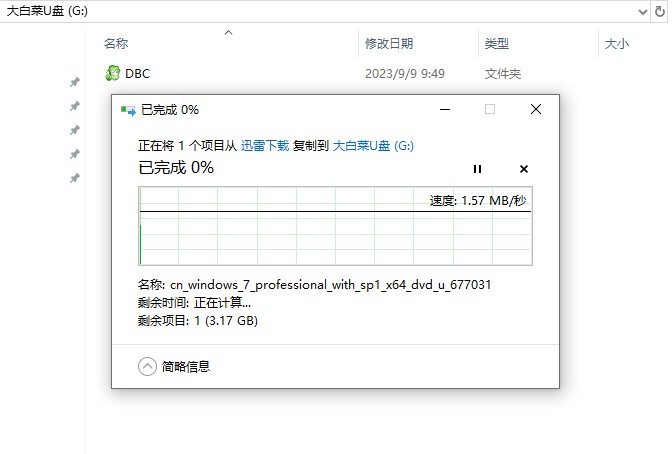
Task: Close the copy progress dialog window
Action: pyautogui.click(x=536, y=109)
